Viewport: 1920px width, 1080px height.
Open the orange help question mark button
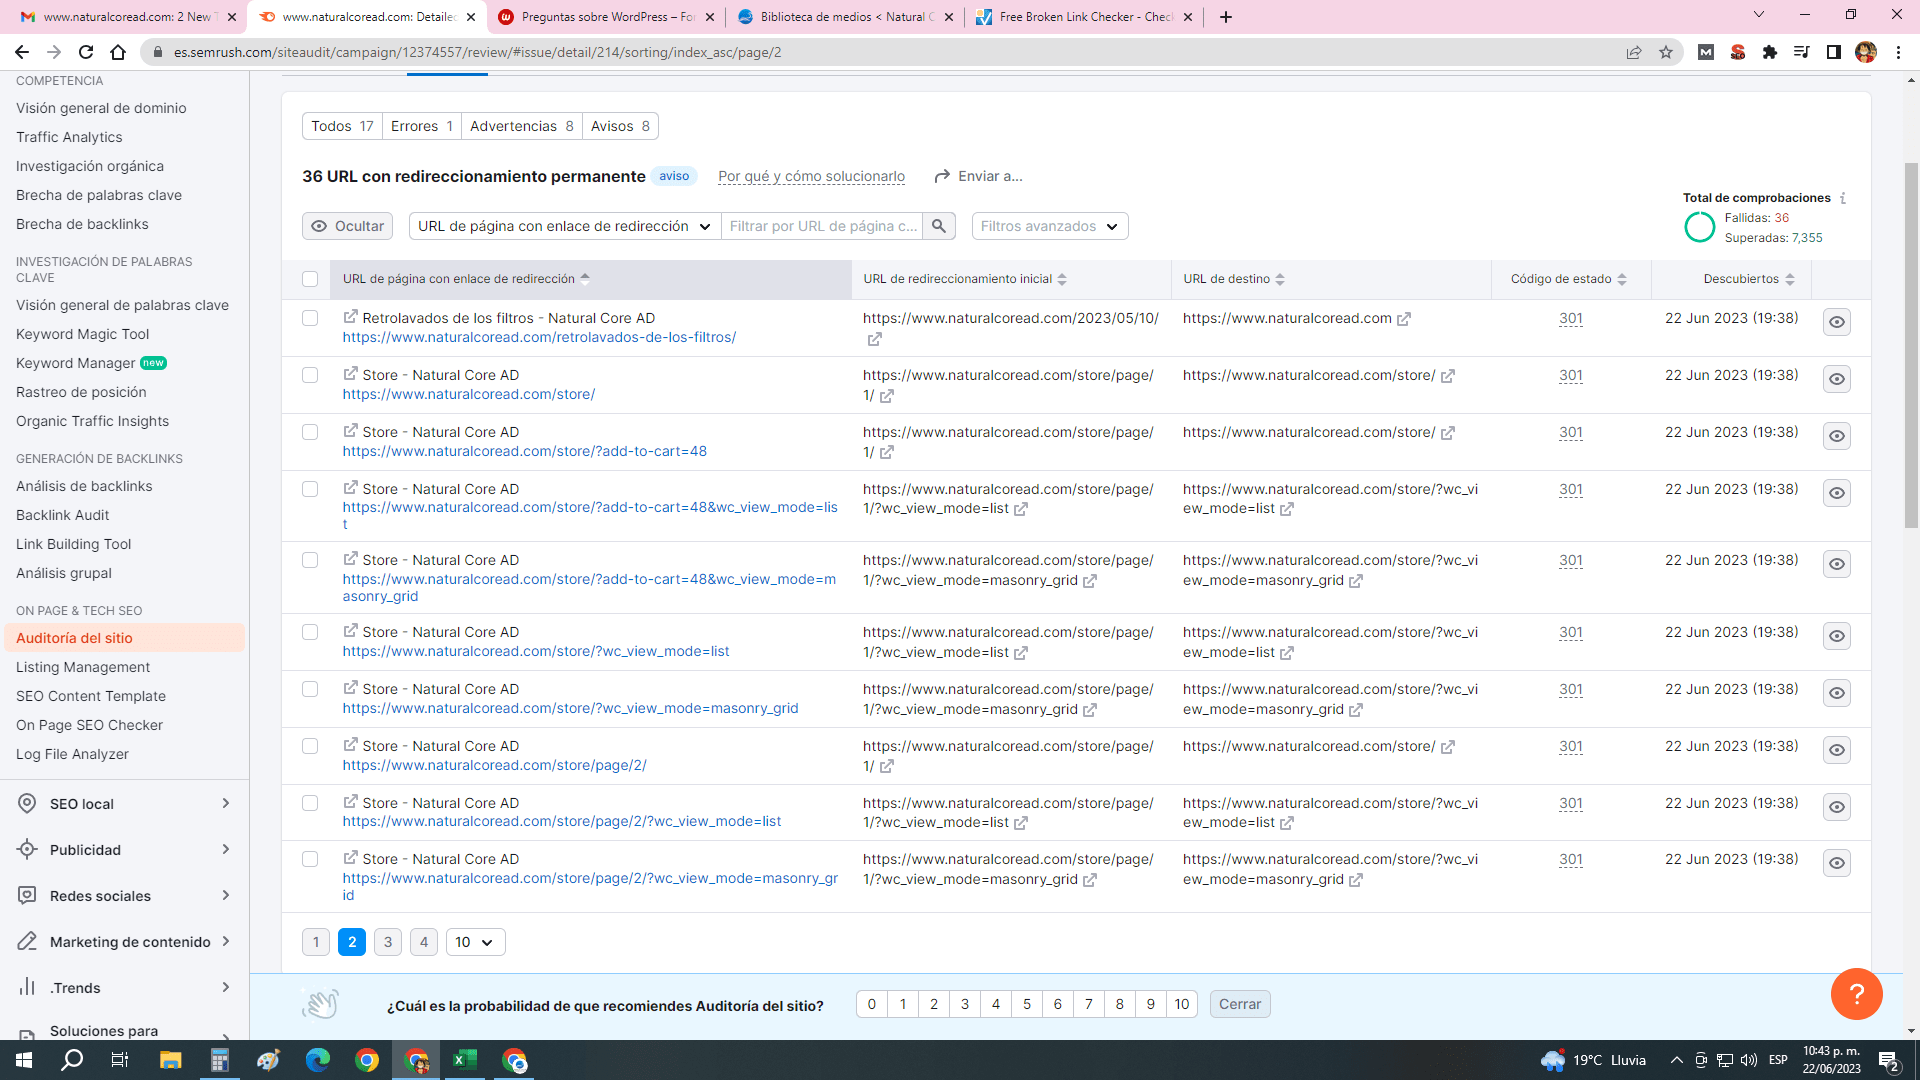tap(1856, 994)
